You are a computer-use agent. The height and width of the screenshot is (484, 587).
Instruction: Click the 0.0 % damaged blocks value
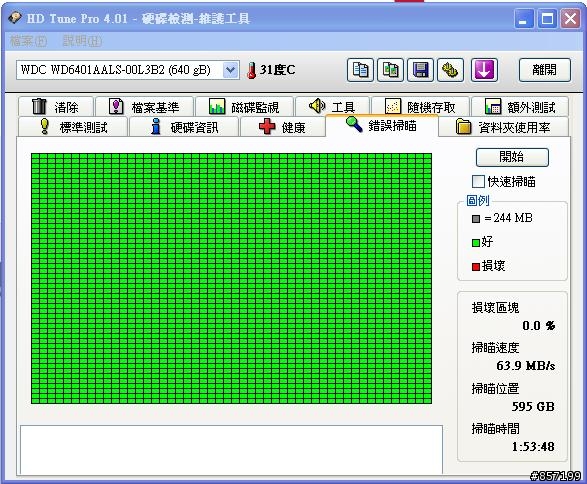(539, 325)
